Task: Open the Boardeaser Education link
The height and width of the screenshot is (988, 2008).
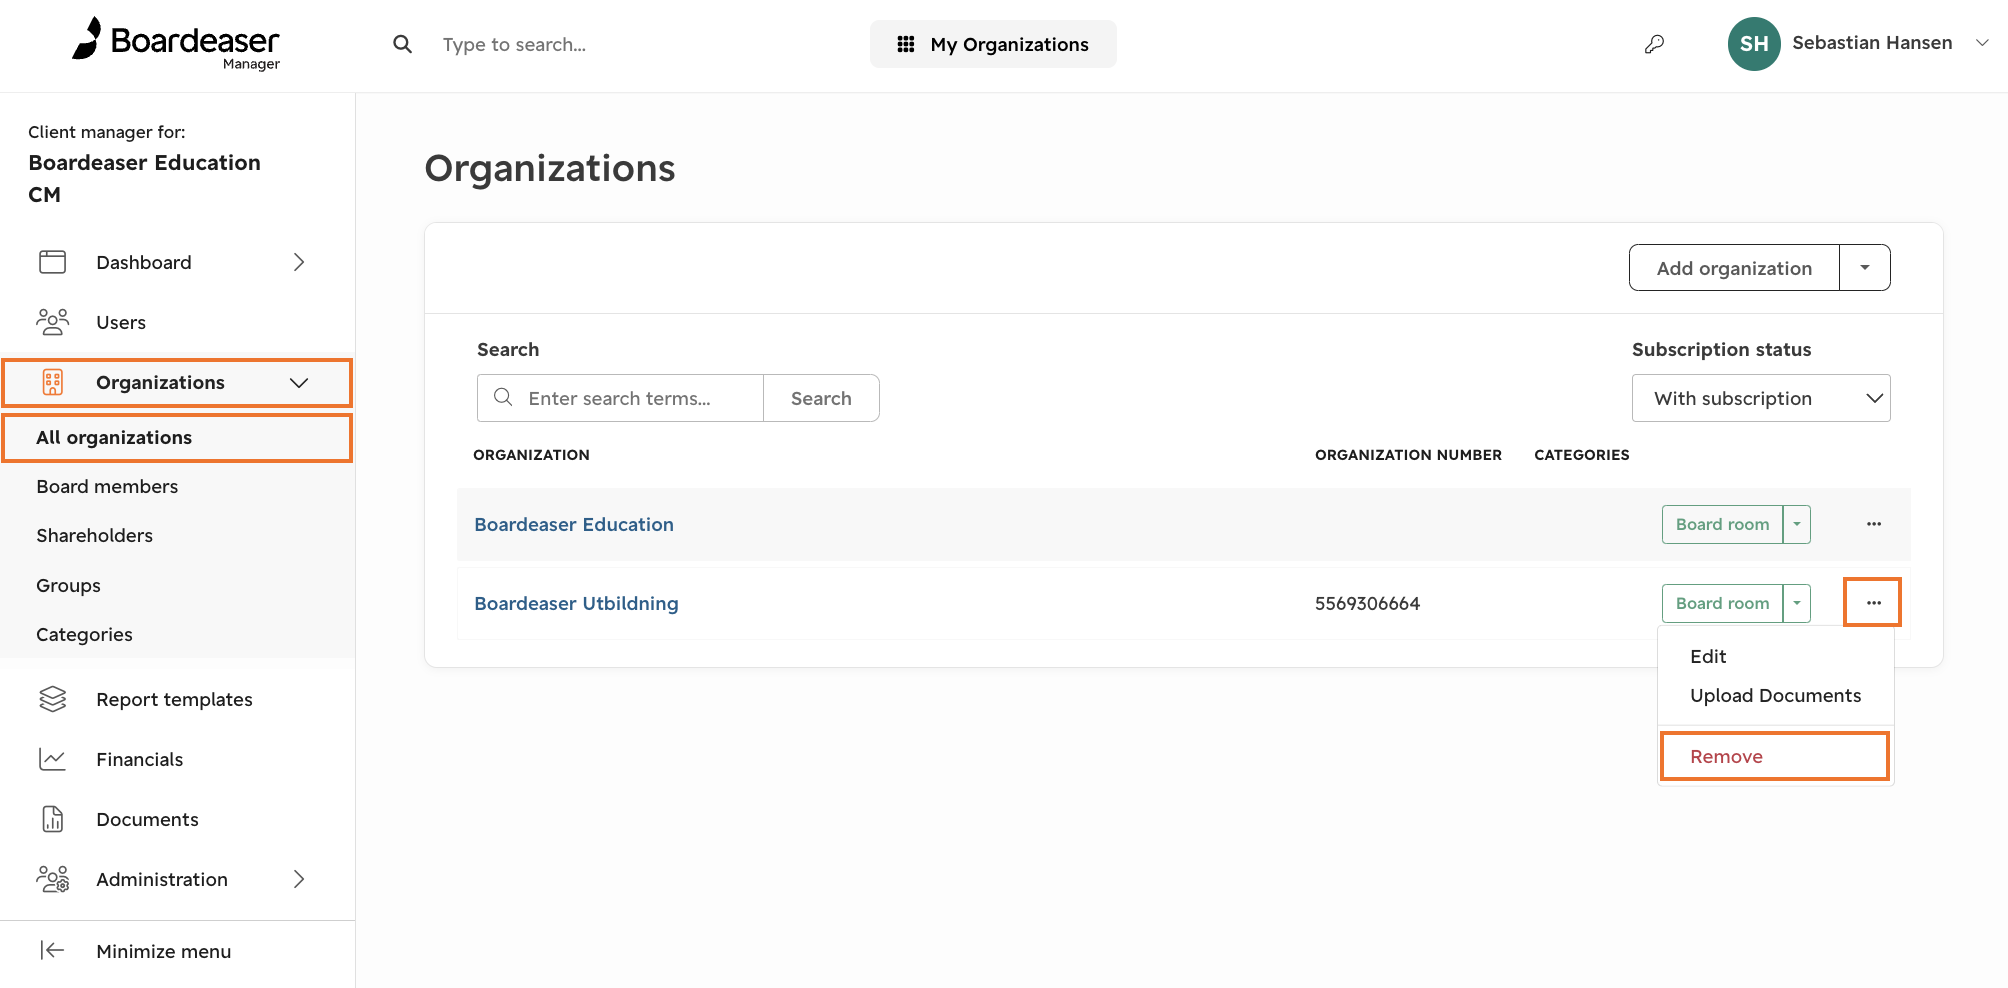Action: [574, 524]
